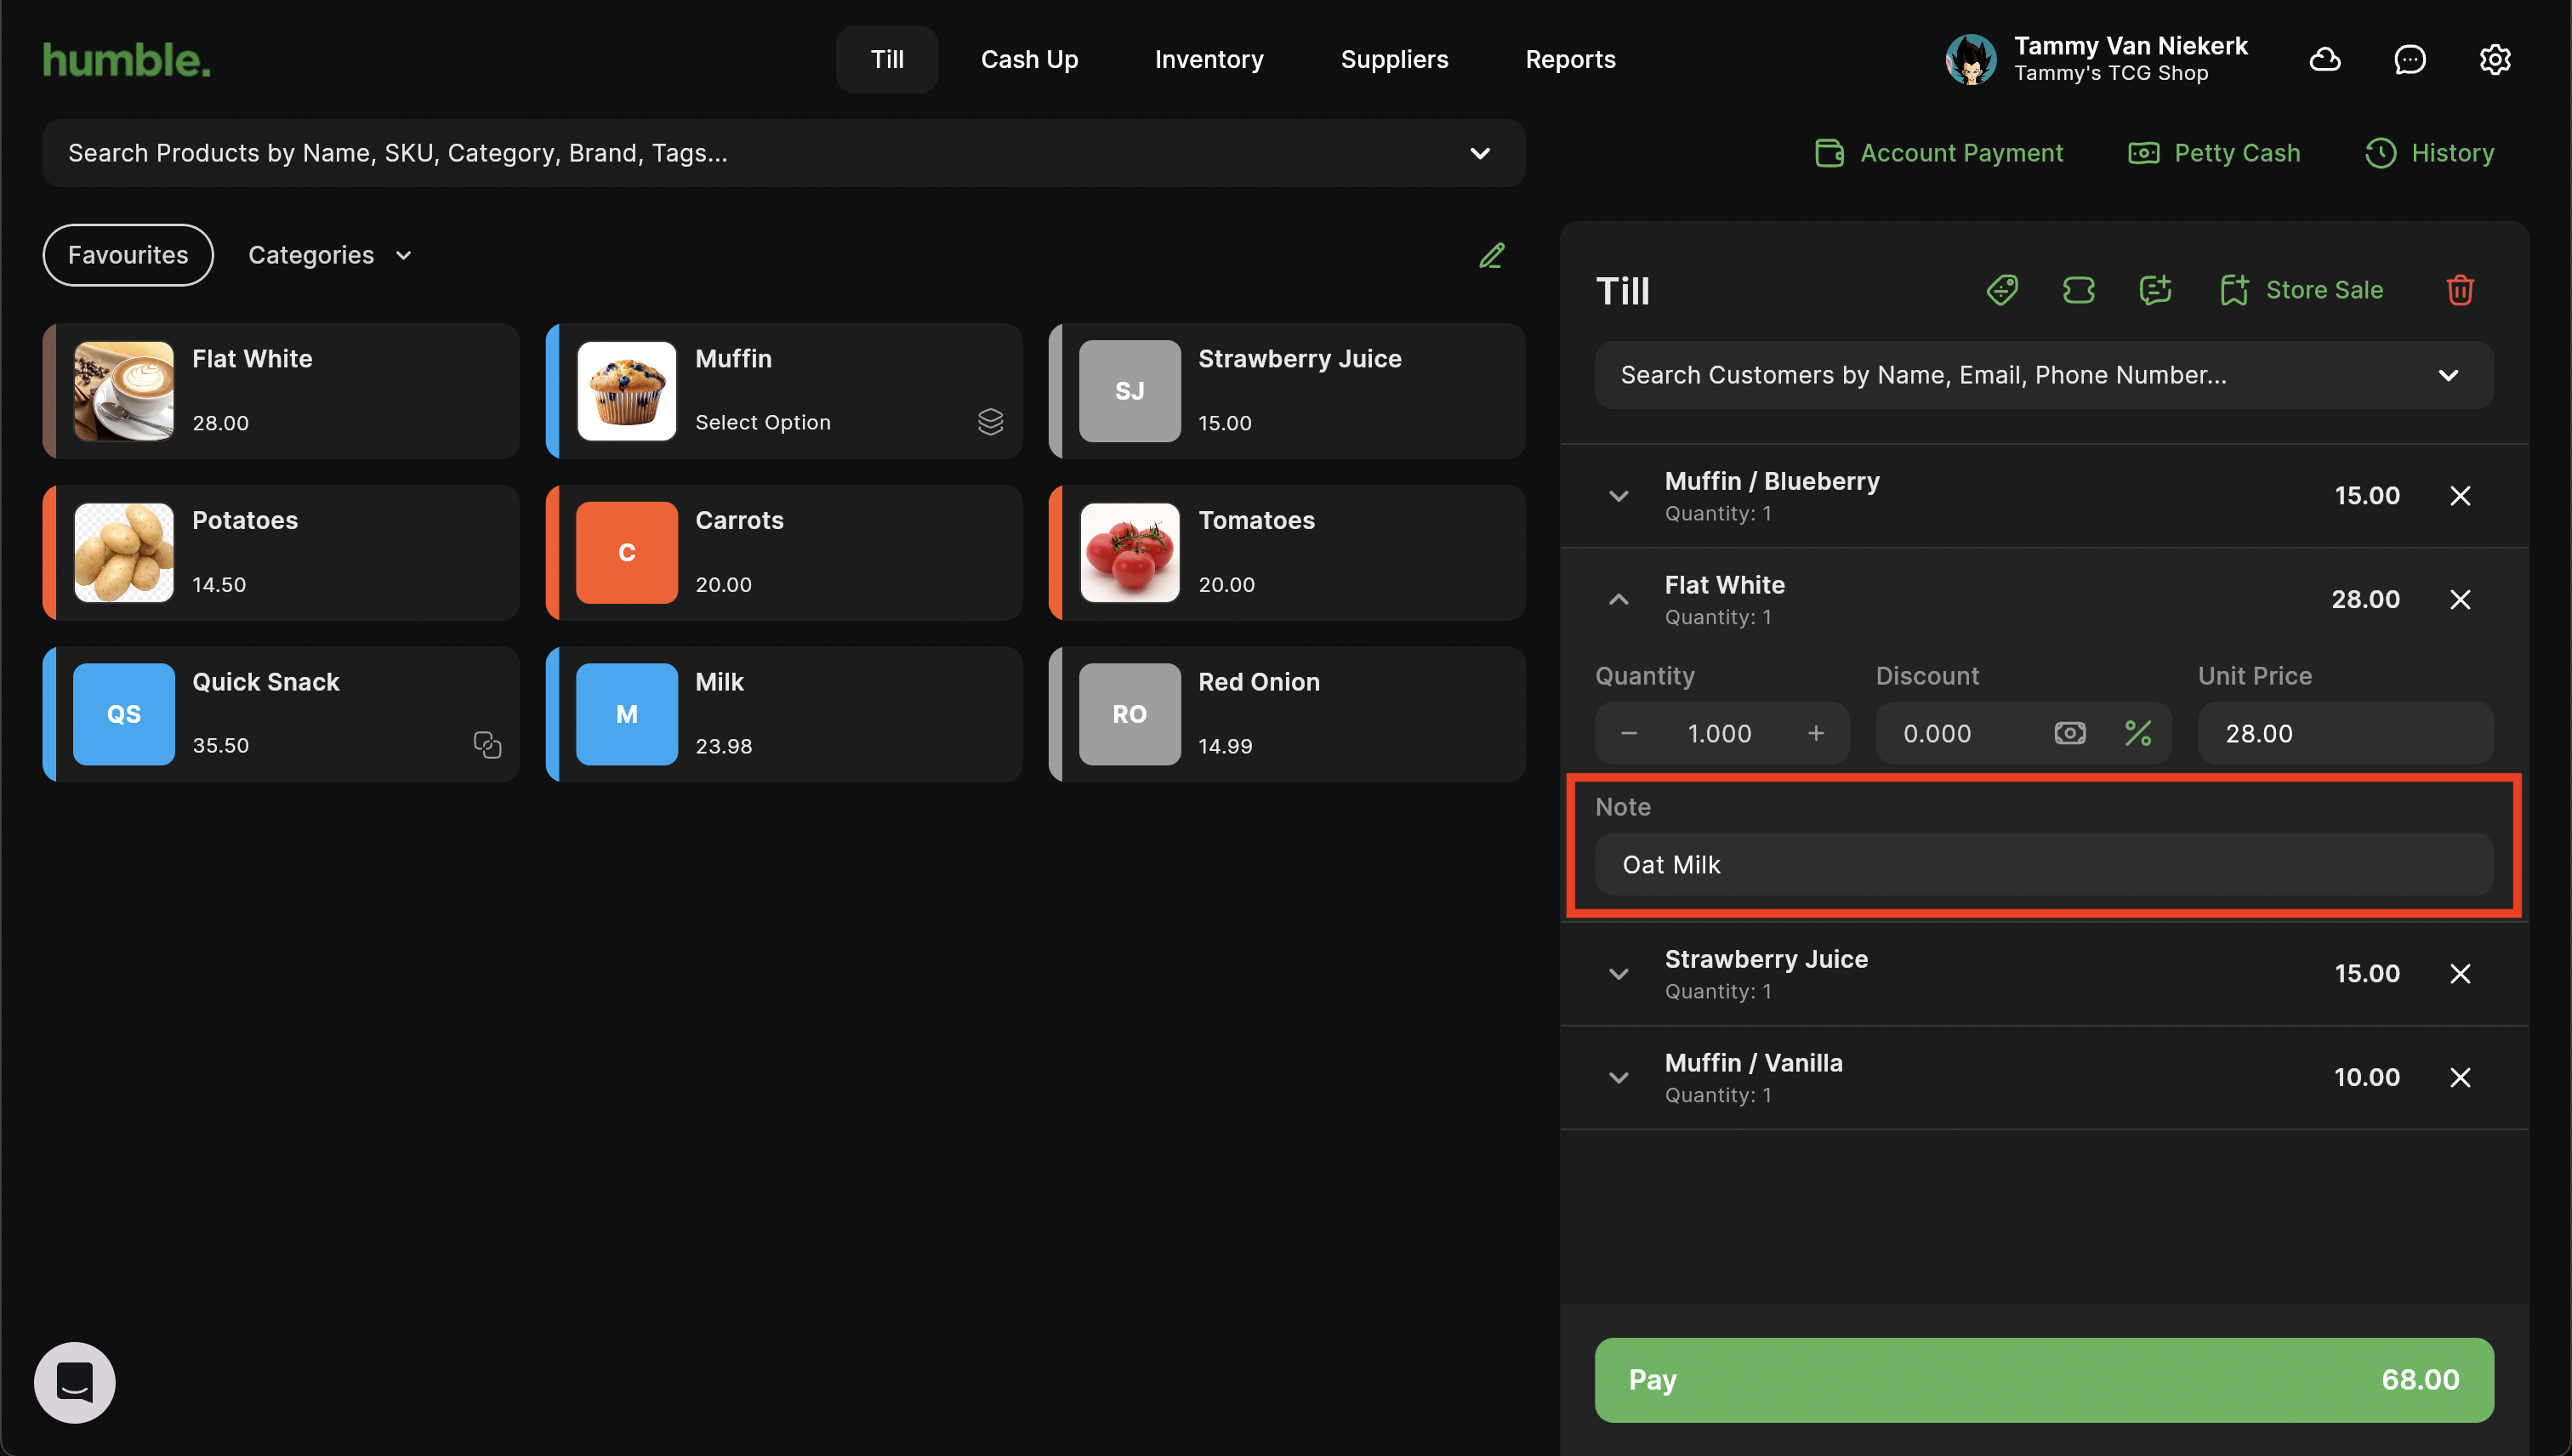Edit favourites with the pencil icon
Viewport: 2572px width, 1456px height.
point(1491,256)
